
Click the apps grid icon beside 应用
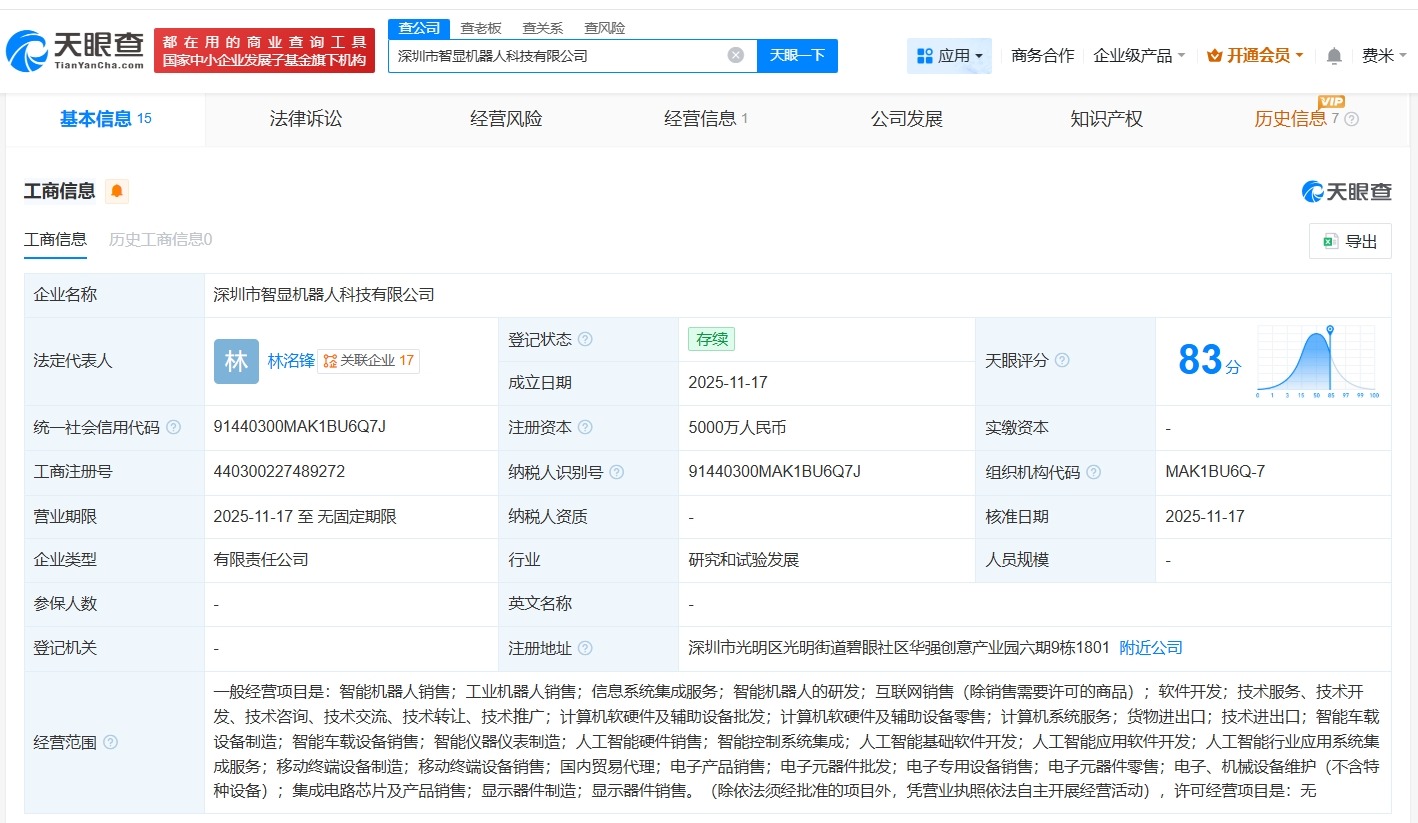[x=927, y=56]
